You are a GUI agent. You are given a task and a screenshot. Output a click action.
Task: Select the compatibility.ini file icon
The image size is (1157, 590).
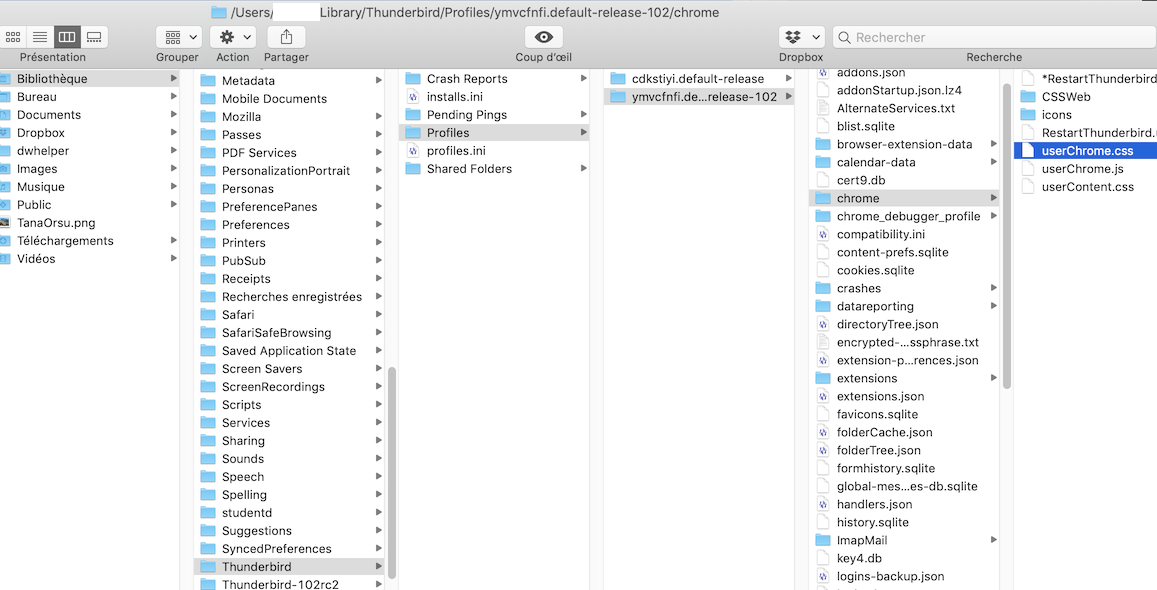pyautogui.click(x=823, y=235)
